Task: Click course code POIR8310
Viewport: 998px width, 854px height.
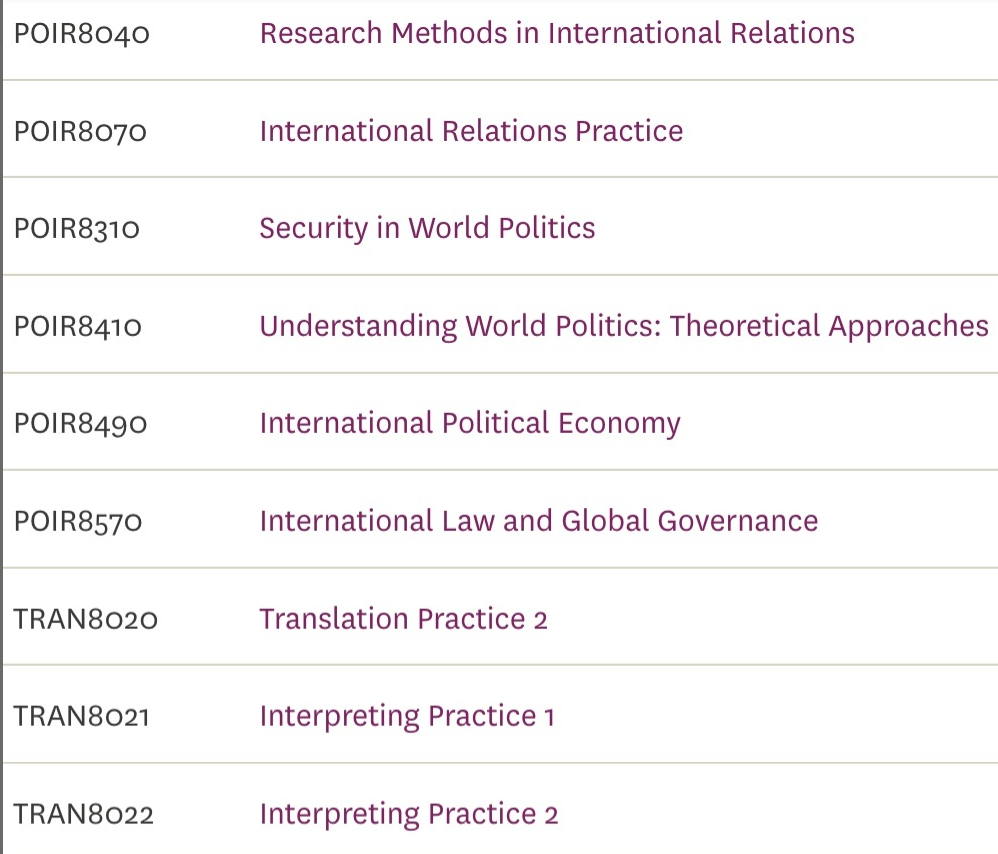Action: [77, 229]
